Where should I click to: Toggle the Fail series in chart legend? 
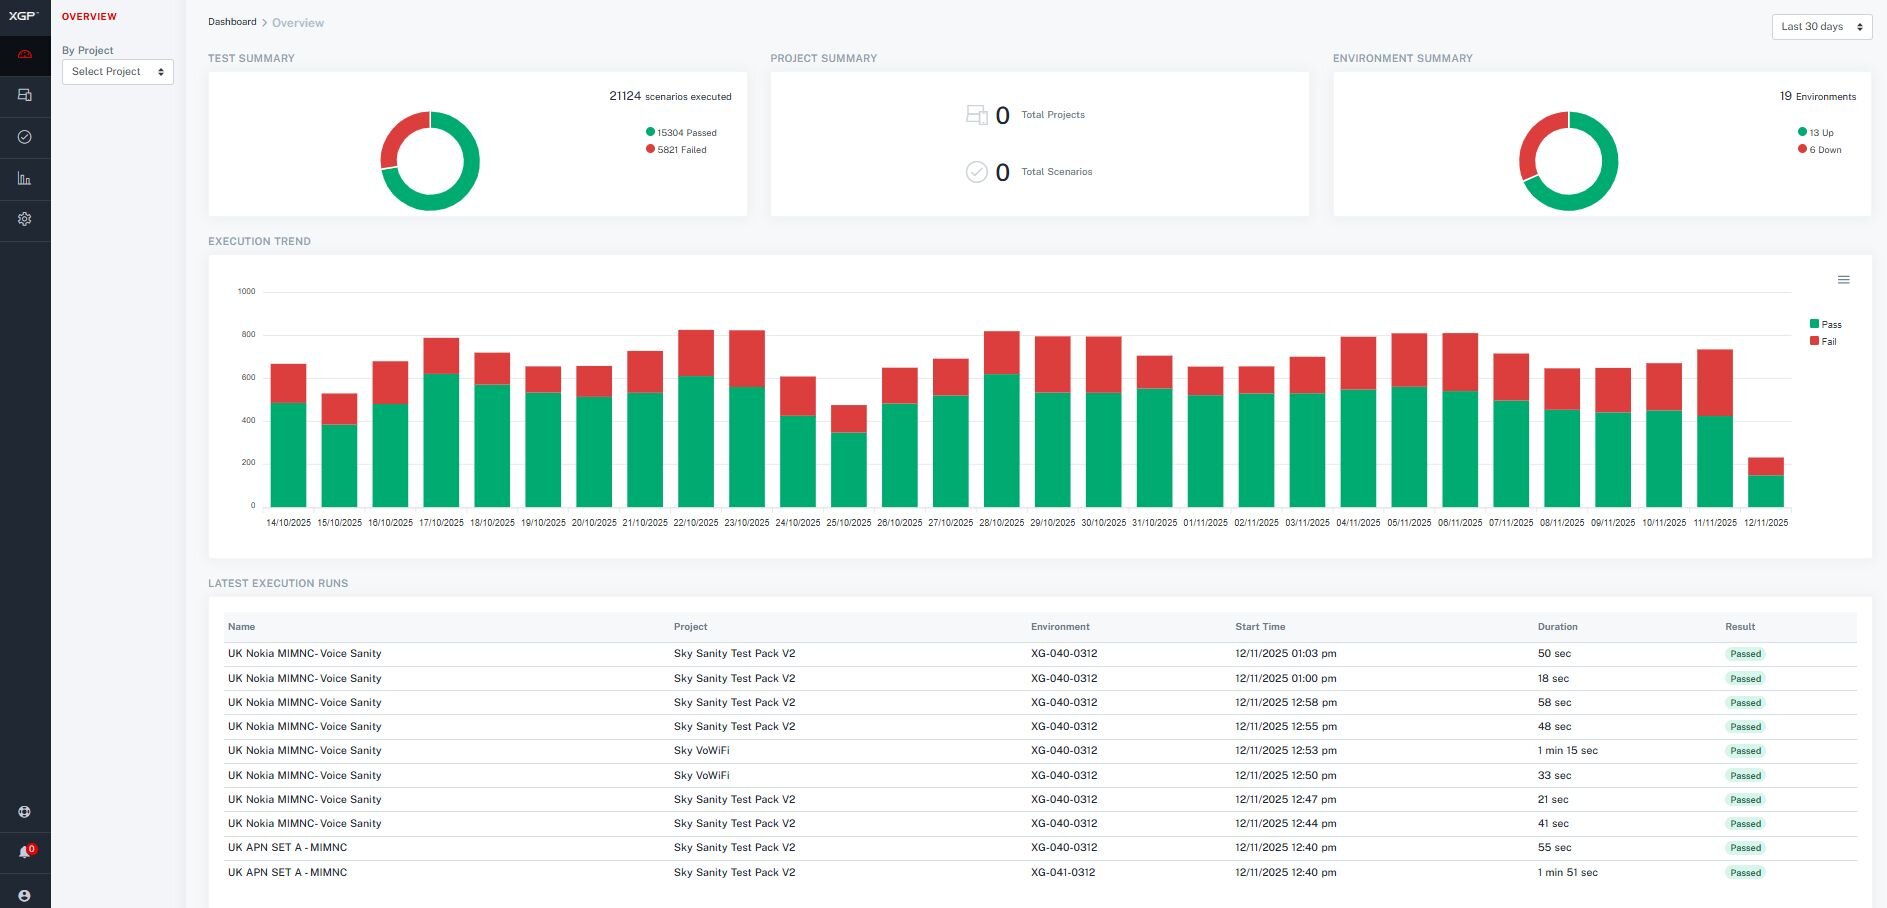pos(1823,341)
